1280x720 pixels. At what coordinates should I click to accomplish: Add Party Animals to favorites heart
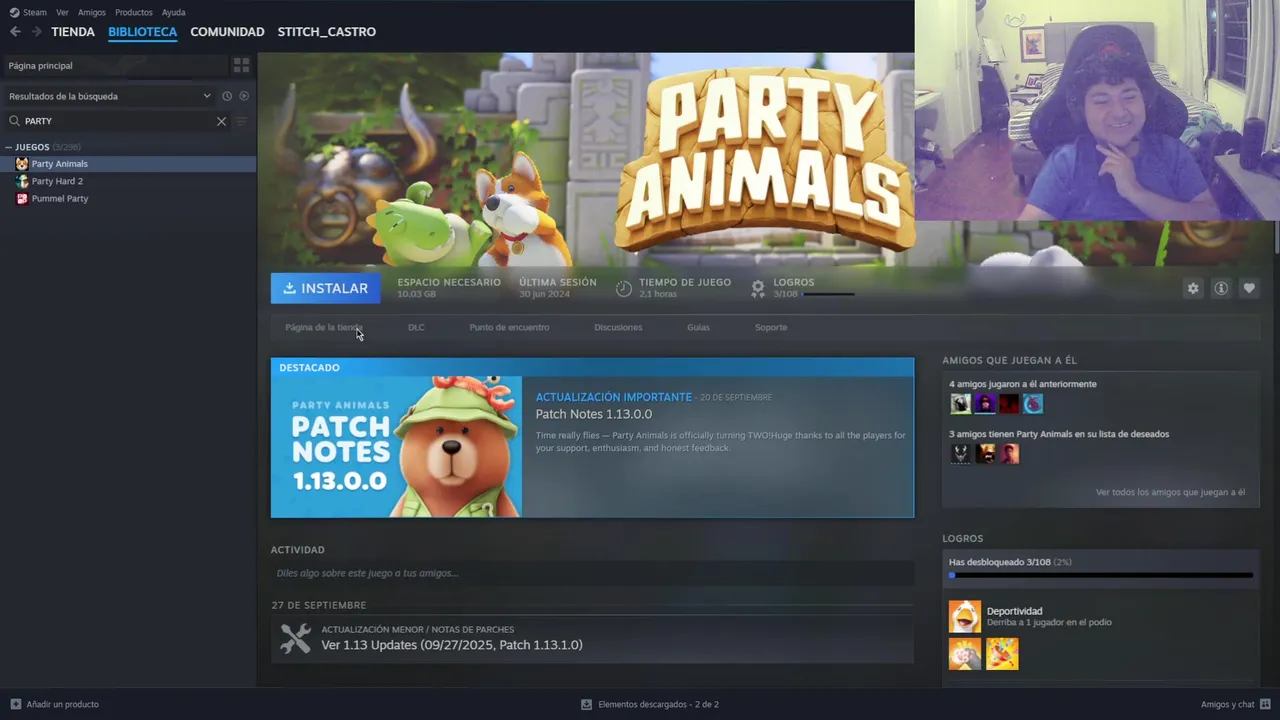1249,288
